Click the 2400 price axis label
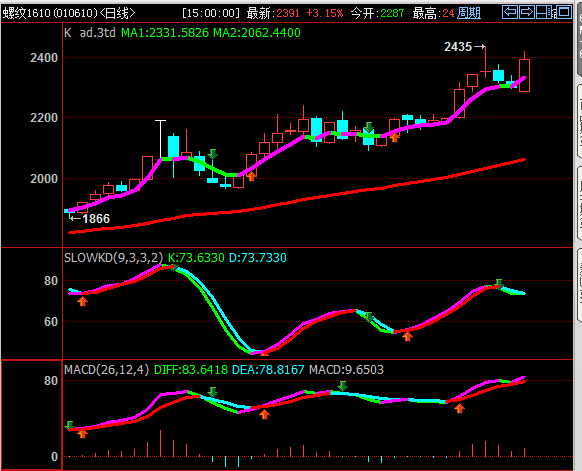 point(44,58)
